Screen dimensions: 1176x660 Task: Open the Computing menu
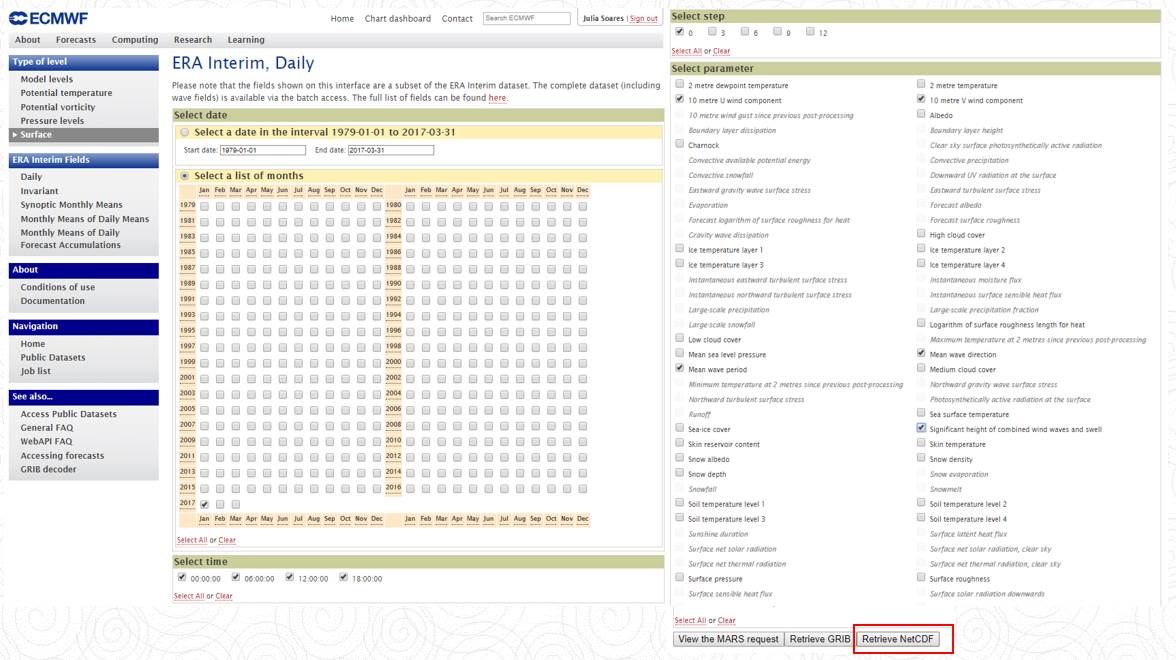pyautogui.click(x=135, y=40)
